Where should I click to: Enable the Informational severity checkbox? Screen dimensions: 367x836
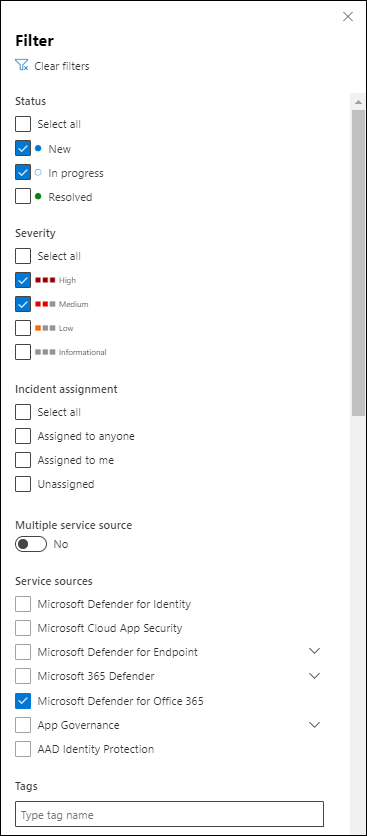click(23, 352)
